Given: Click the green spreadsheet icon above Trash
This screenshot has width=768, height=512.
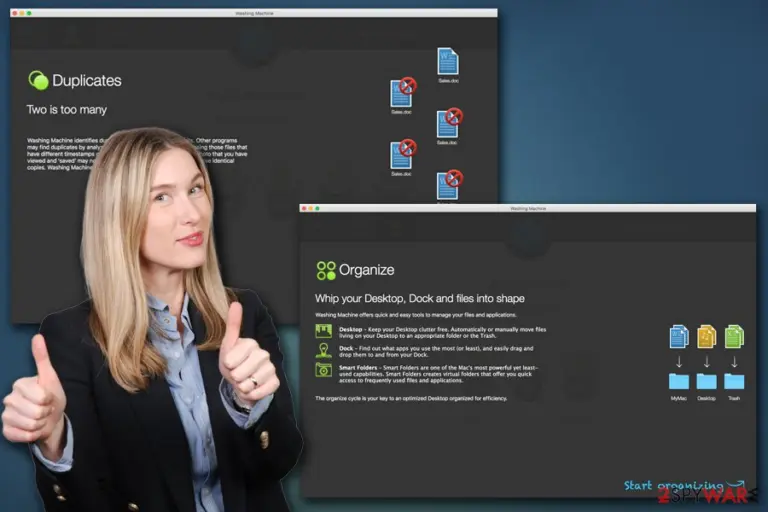Looking at the screenshot, I should tap(734, 336).
